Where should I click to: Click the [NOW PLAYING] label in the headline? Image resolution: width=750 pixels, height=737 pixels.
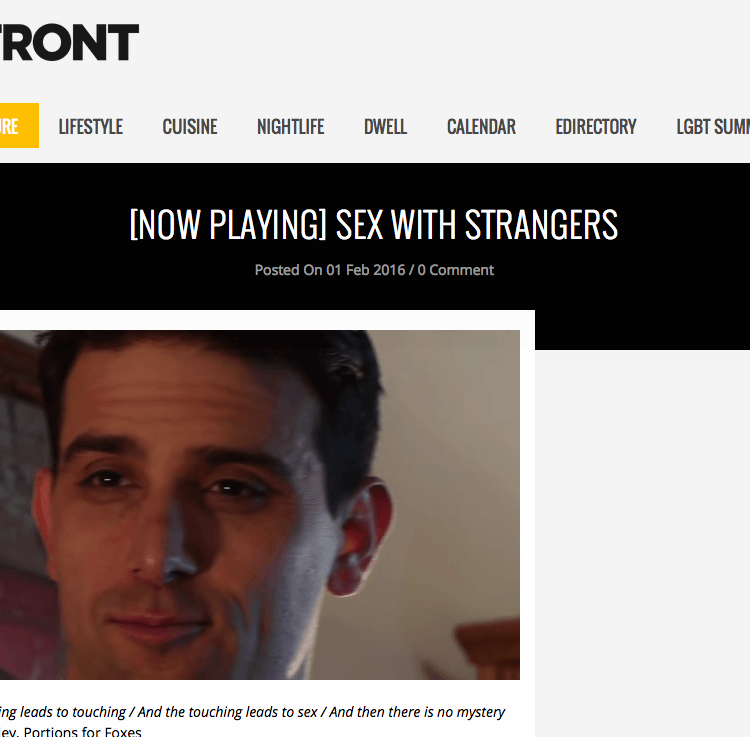(x=228, y=224)
